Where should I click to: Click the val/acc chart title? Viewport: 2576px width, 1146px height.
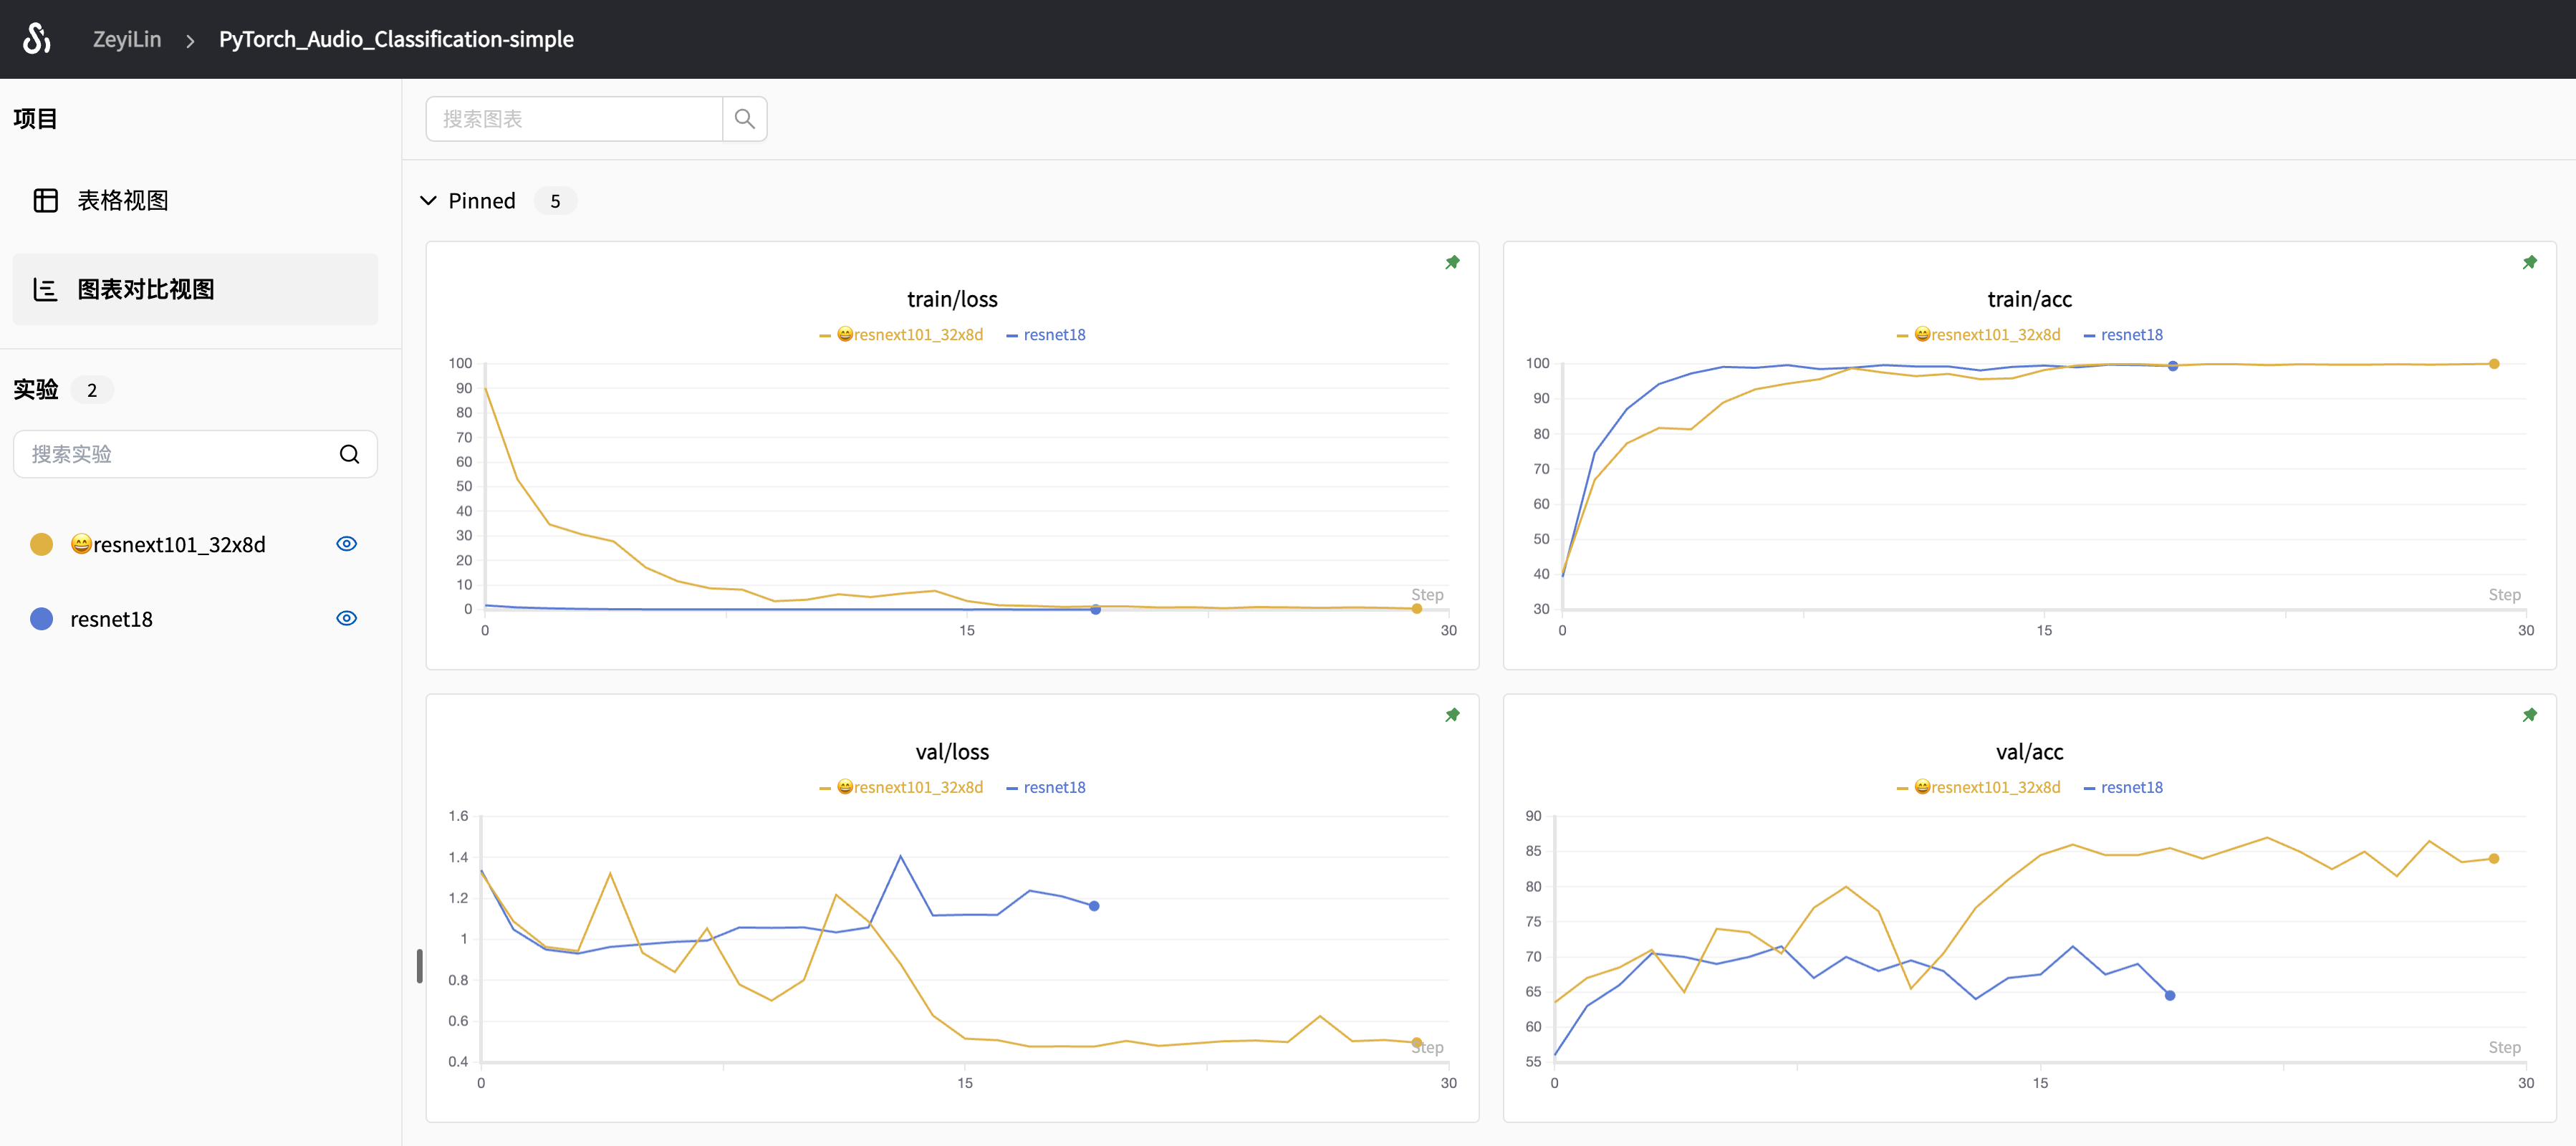pyautogui.click(x=2029, y=752)
